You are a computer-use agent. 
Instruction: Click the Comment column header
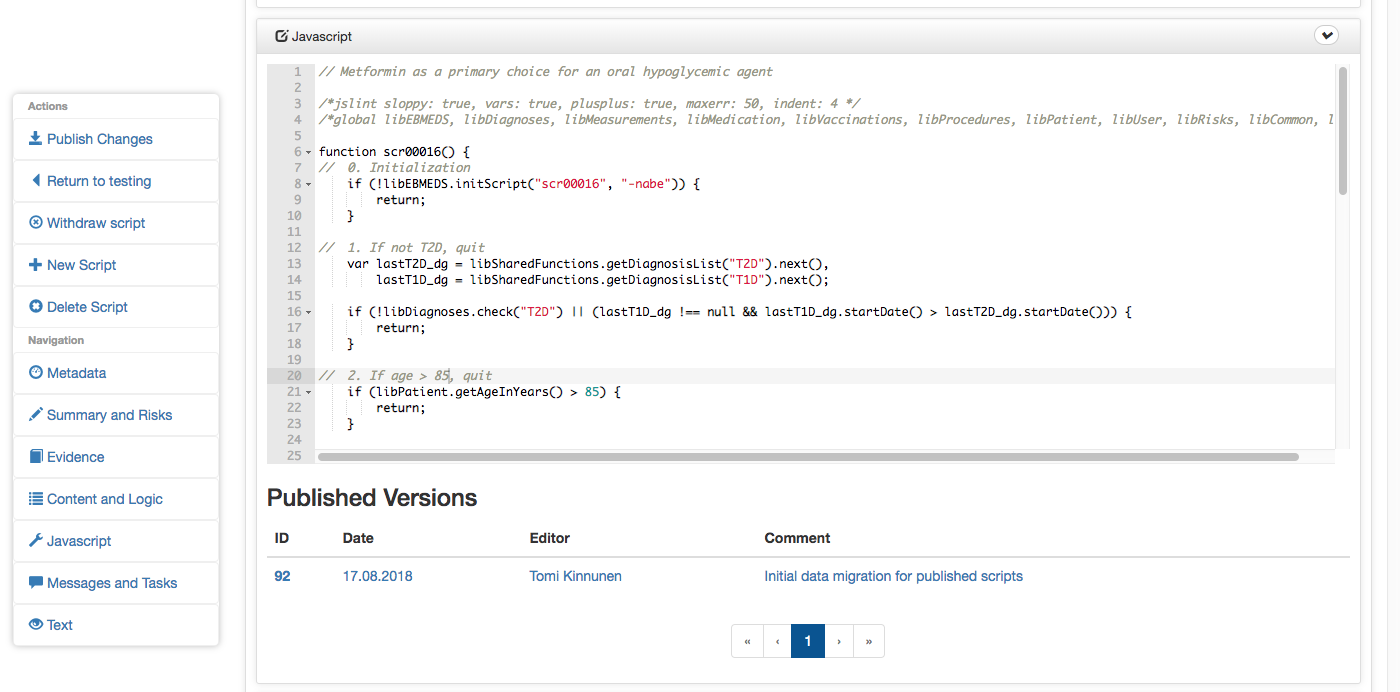(x=798, y=538)
